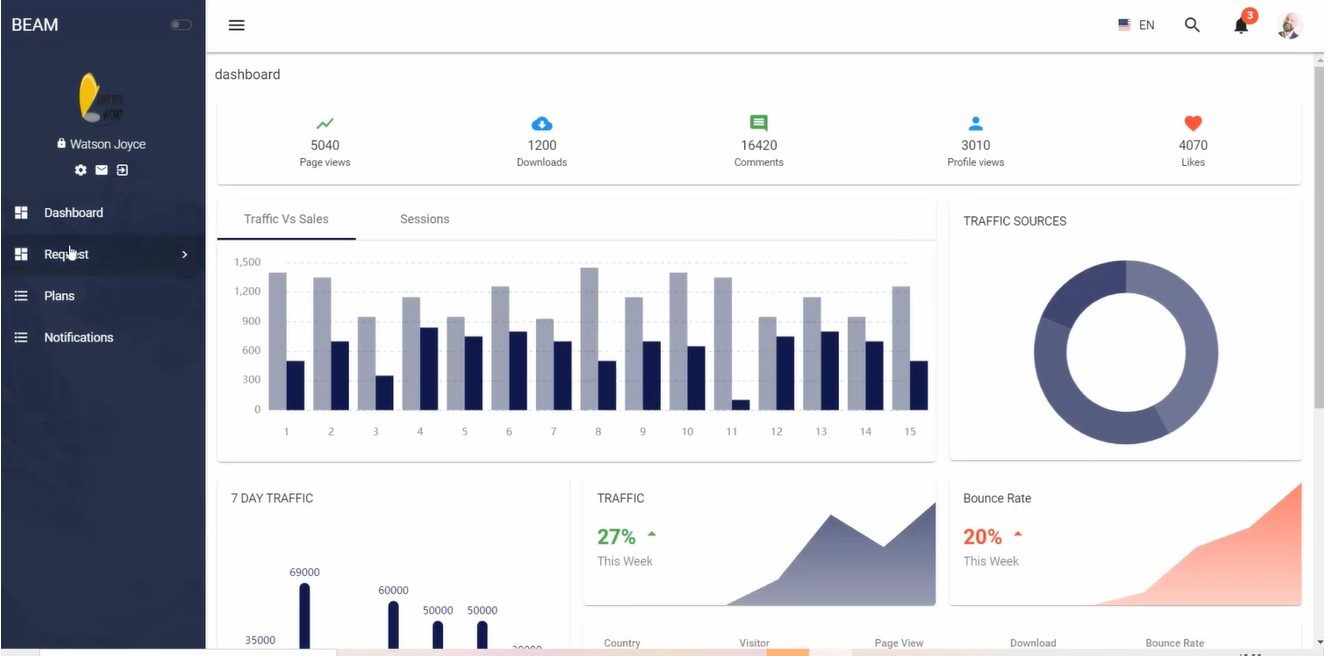This screenshot has height=656, width=1330.
Task: Click the 1200 downloads value
Action: click(x=542, y=145)
